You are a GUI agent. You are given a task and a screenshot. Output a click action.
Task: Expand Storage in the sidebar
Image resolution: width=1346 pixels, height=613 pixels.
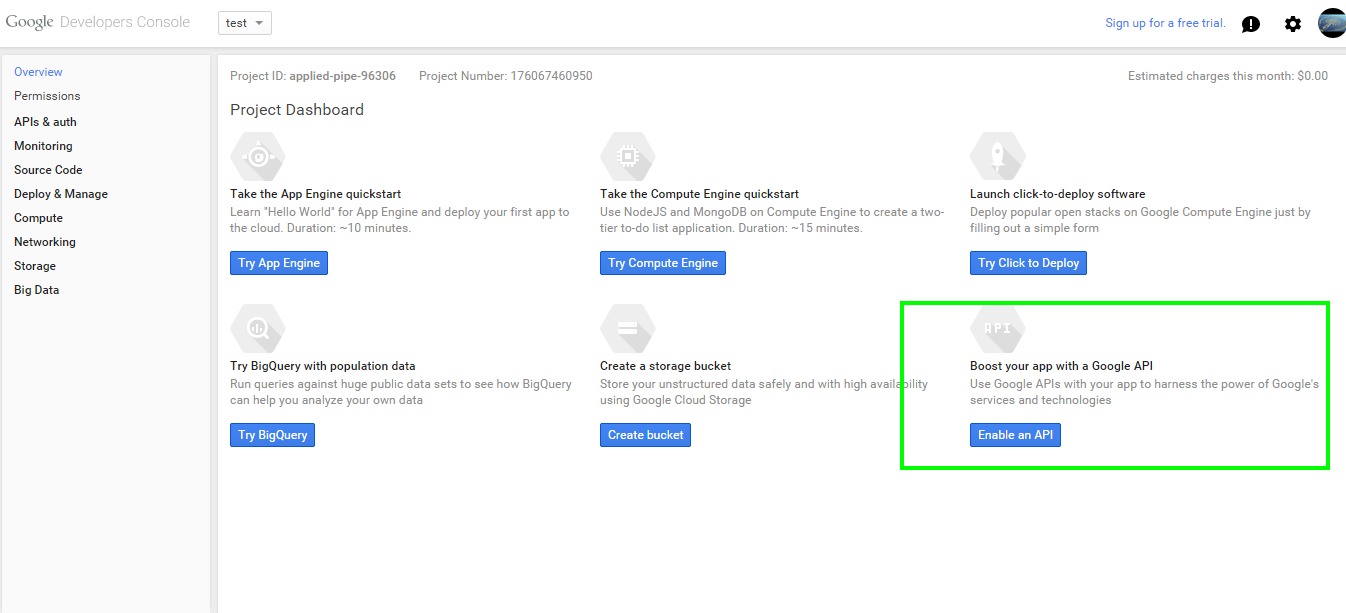click(x=35, y=266)
